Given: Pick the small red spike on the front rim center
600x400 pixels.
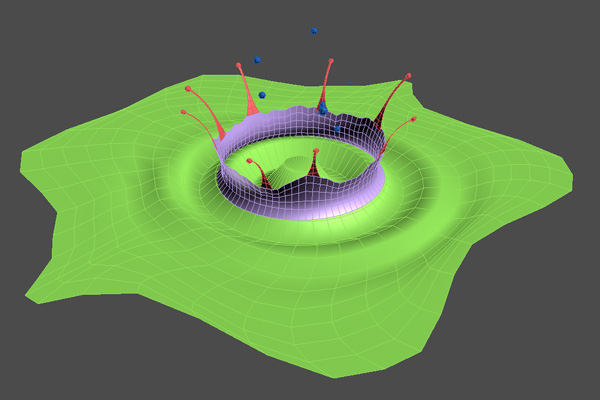Looking at the screenshot, I should pos(315,152).
